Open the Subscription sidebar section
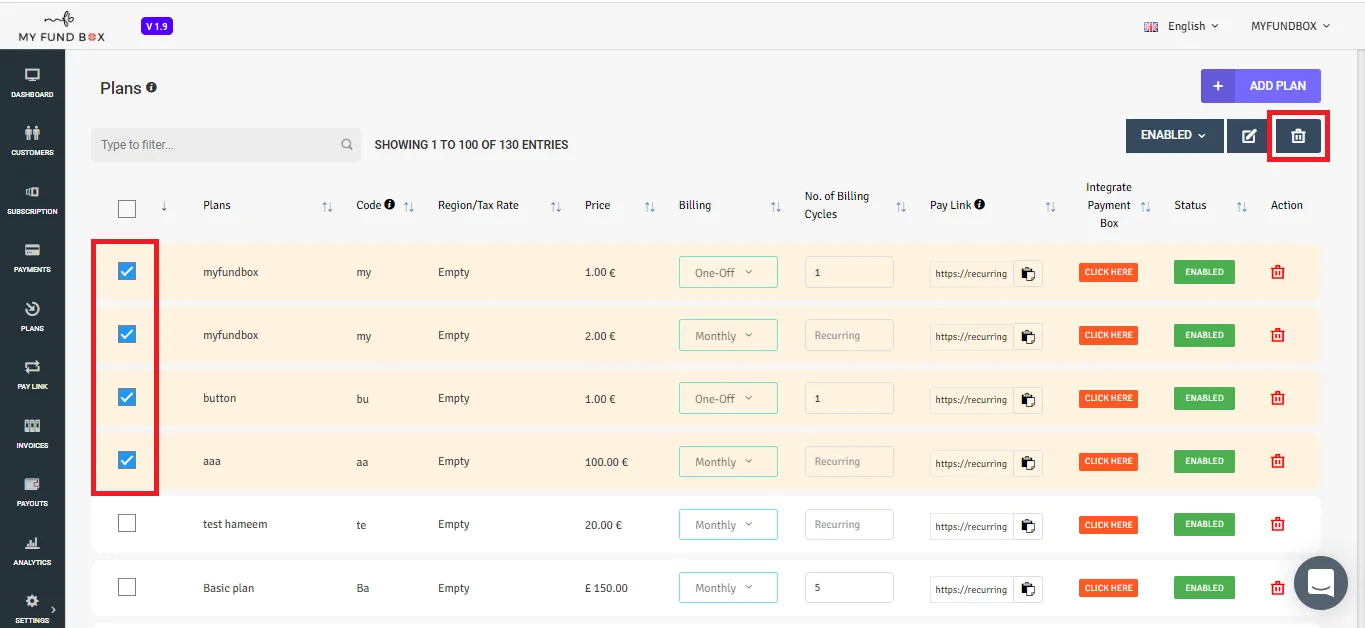Image resolution: width=1365 pixels, height=628 pixels. click(32, 200)
